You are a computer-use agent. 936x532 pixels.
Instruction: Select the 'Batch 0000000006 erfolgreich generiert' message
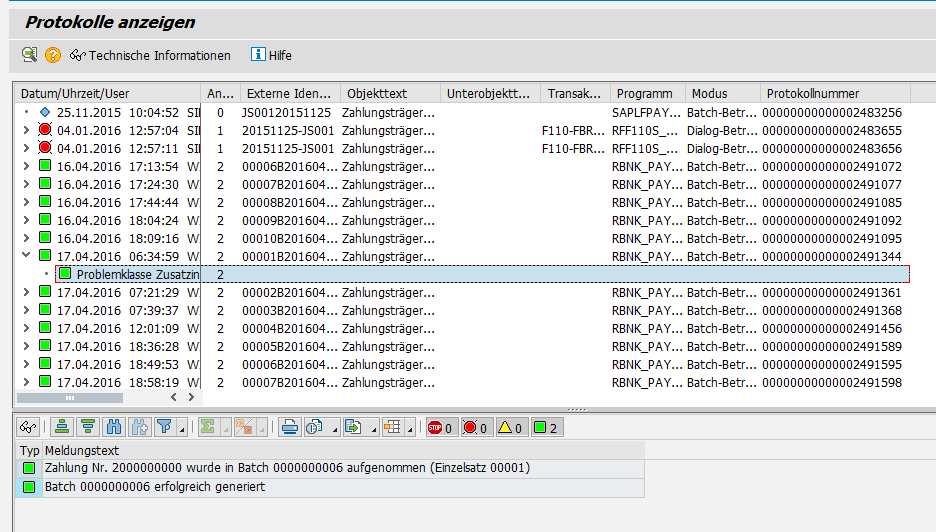tap(154, 487)
